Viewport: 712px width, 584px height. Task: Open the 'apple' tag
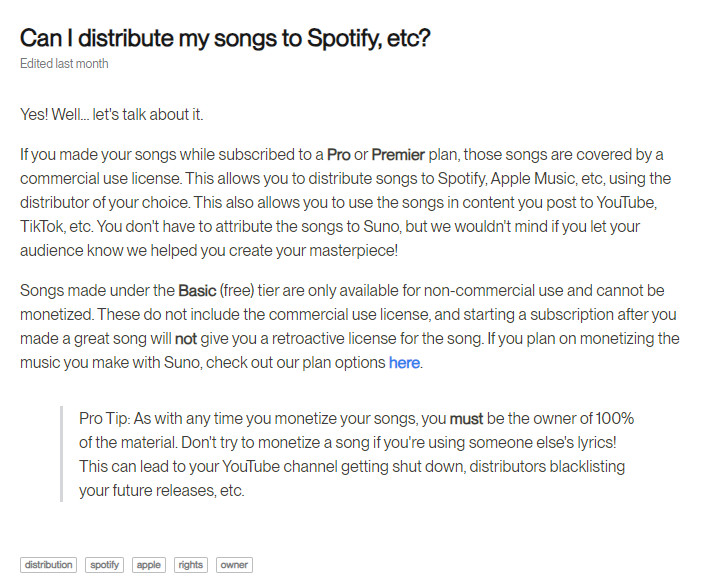pos(148,565)
